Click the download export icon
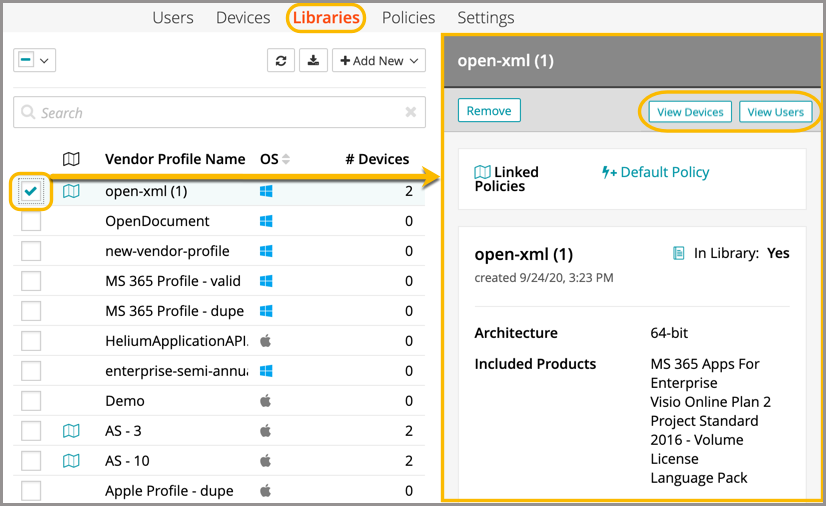The width and height of the screenshot is (826, 506). [313, 61]
